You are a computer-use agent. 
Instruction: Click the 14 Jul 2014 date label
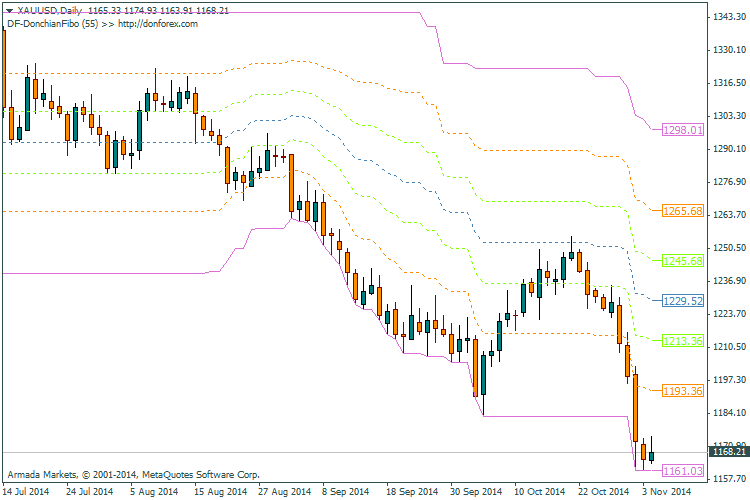26,491
